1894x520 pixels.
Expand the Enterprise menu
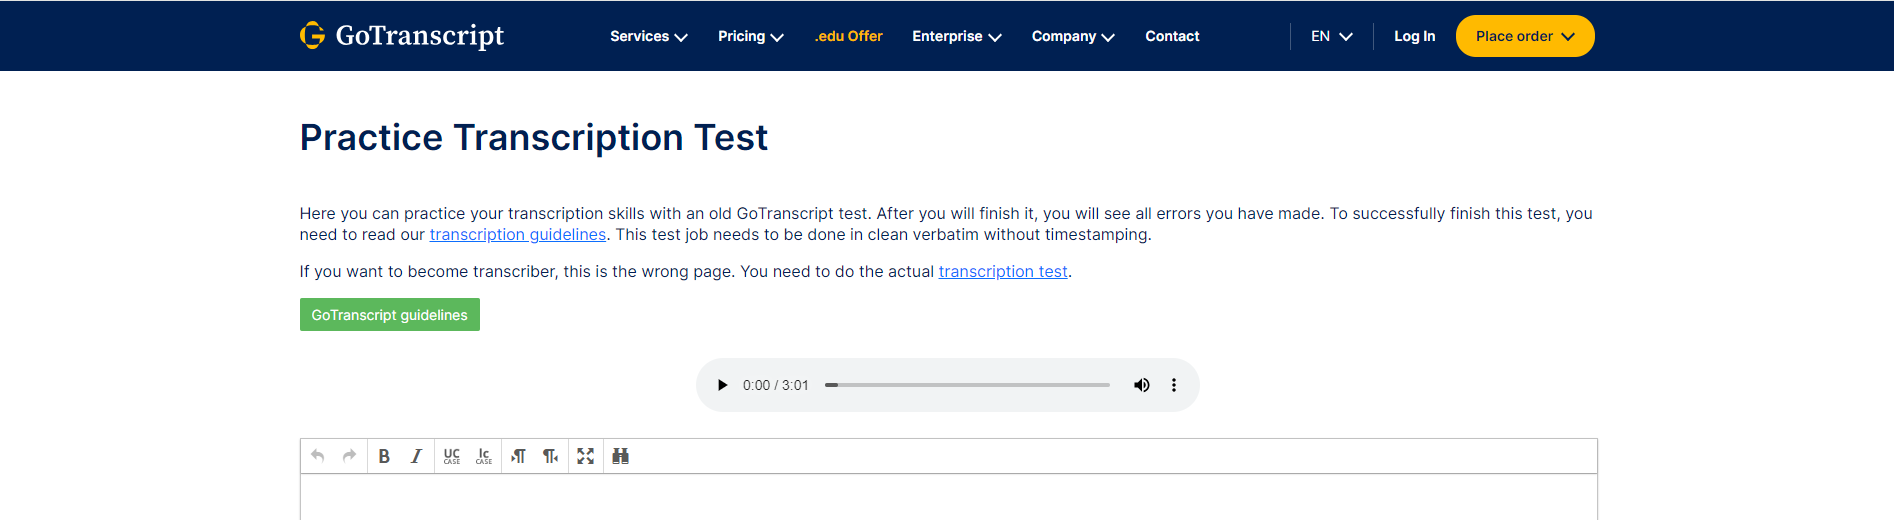pos(957,36)
